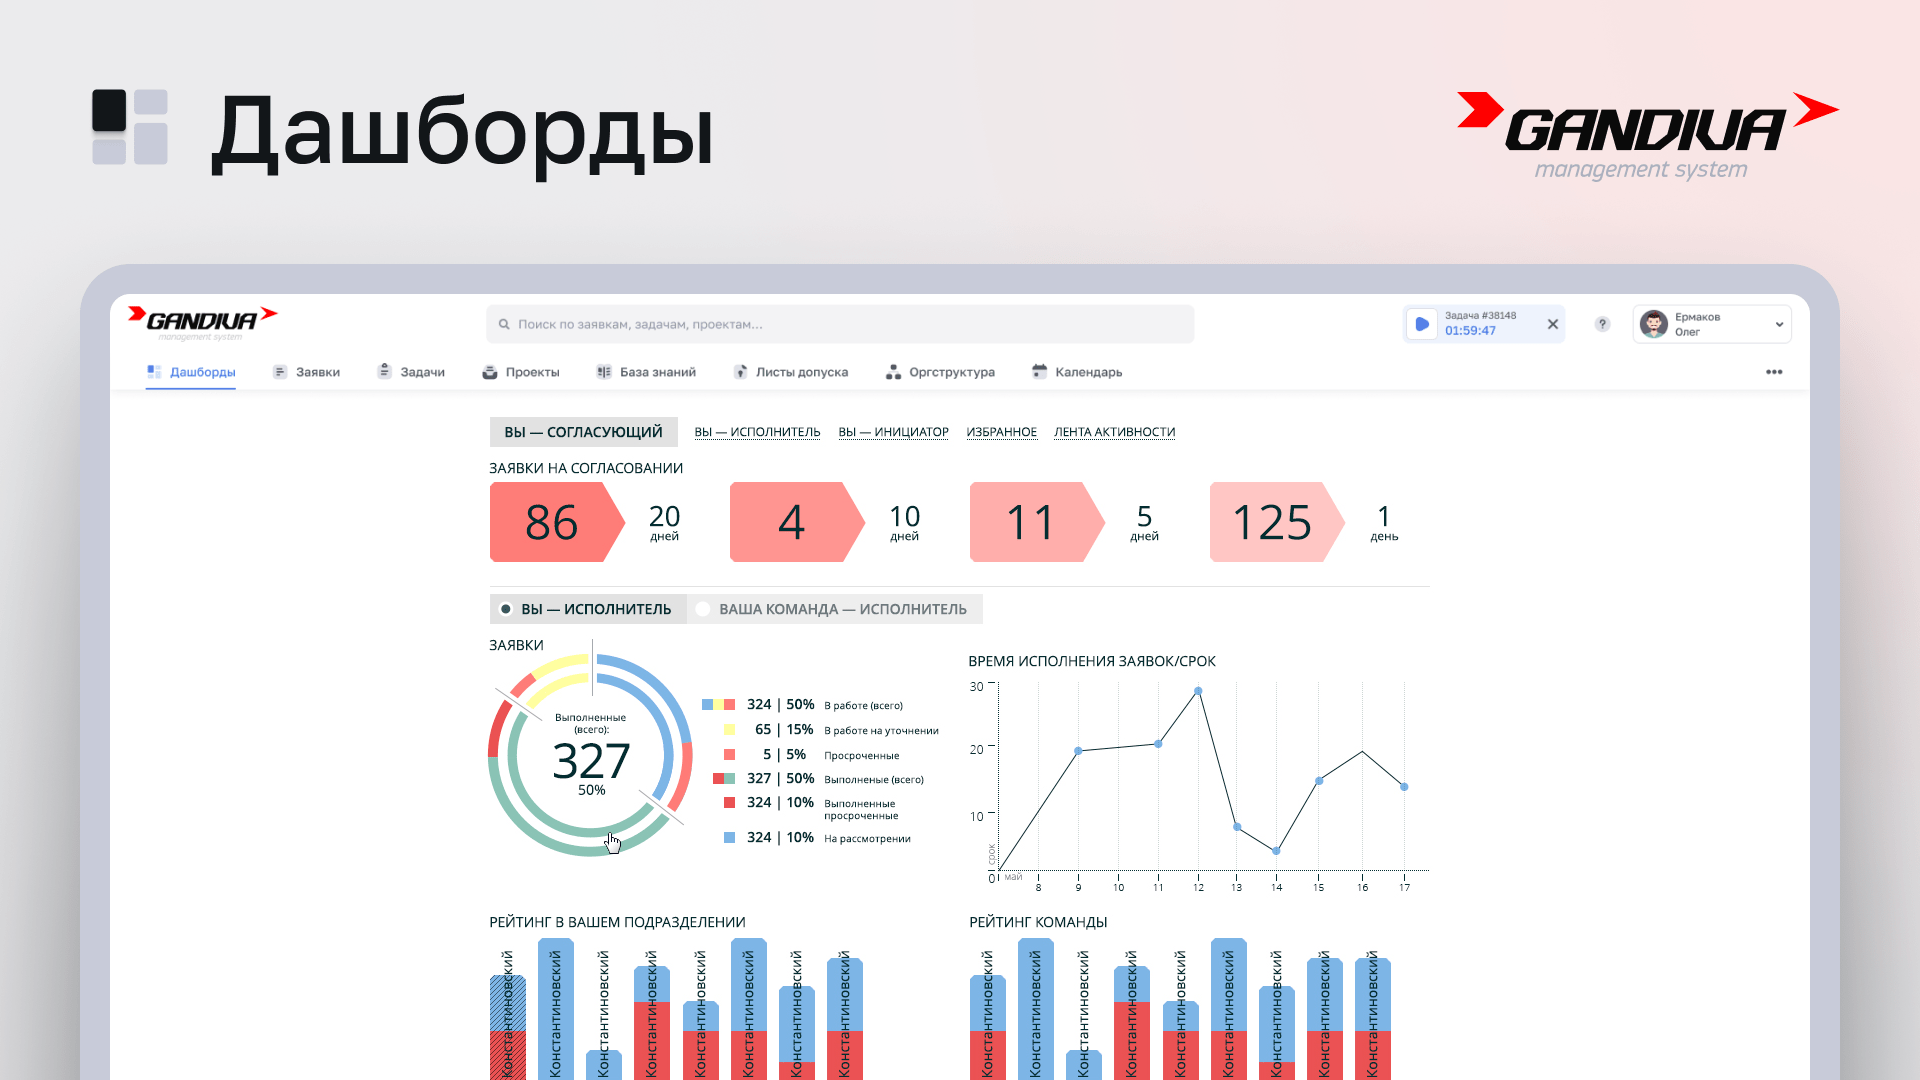
Task: Open Листы допуска section
Action: pyautogui.click(x=791, y=372)
